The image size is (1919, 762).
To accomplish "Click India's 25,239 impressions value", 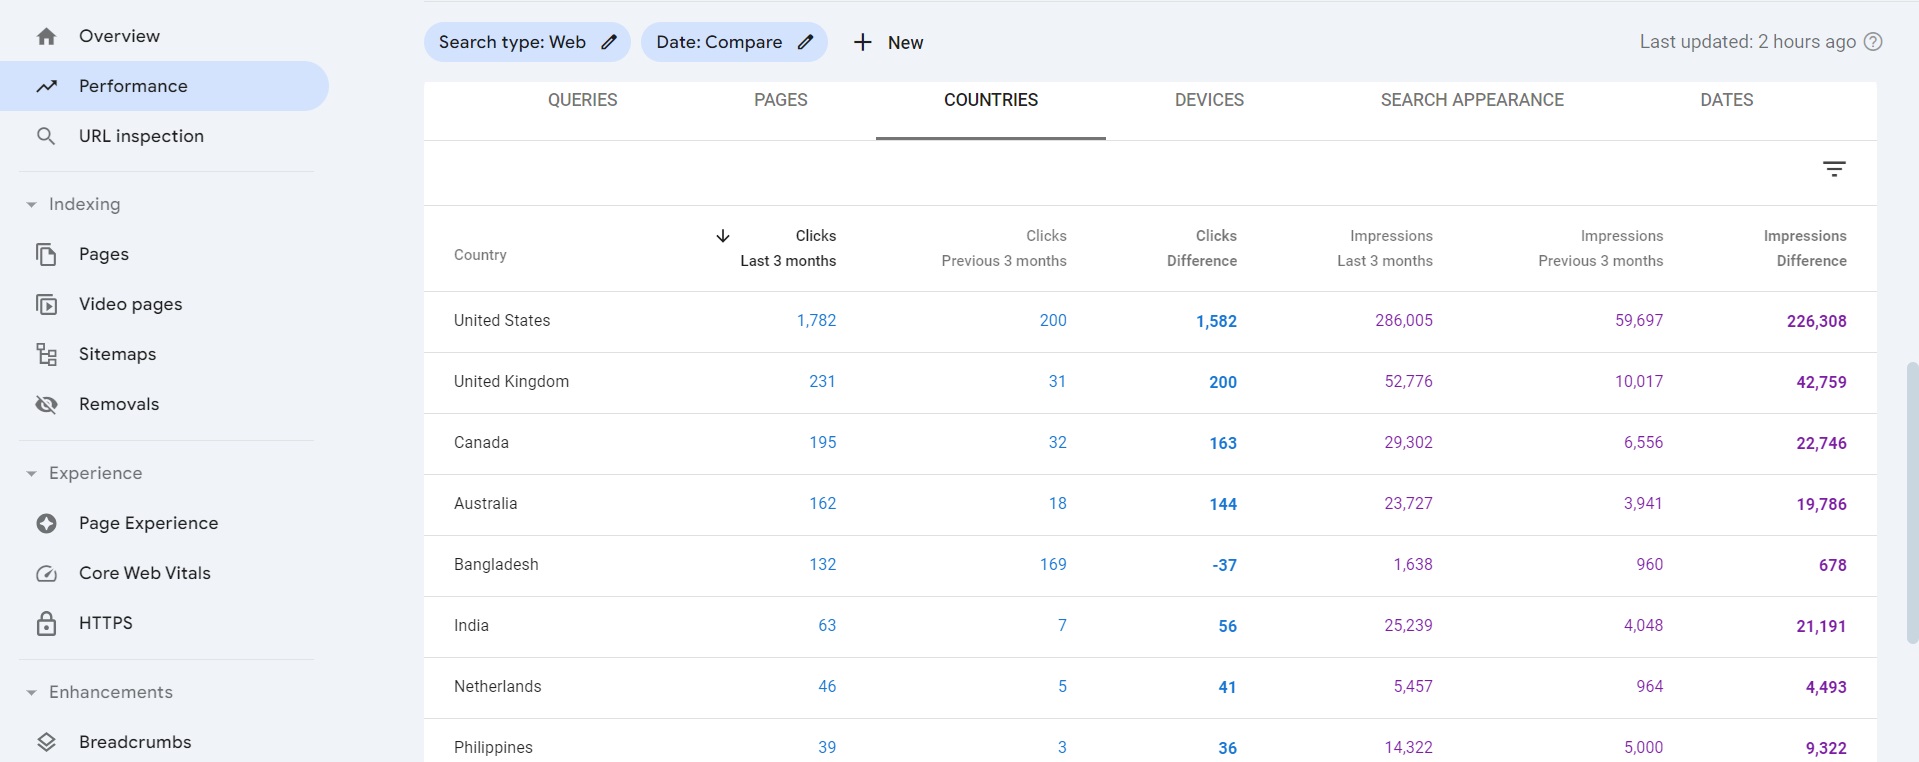I will [x=1408, y=626].
